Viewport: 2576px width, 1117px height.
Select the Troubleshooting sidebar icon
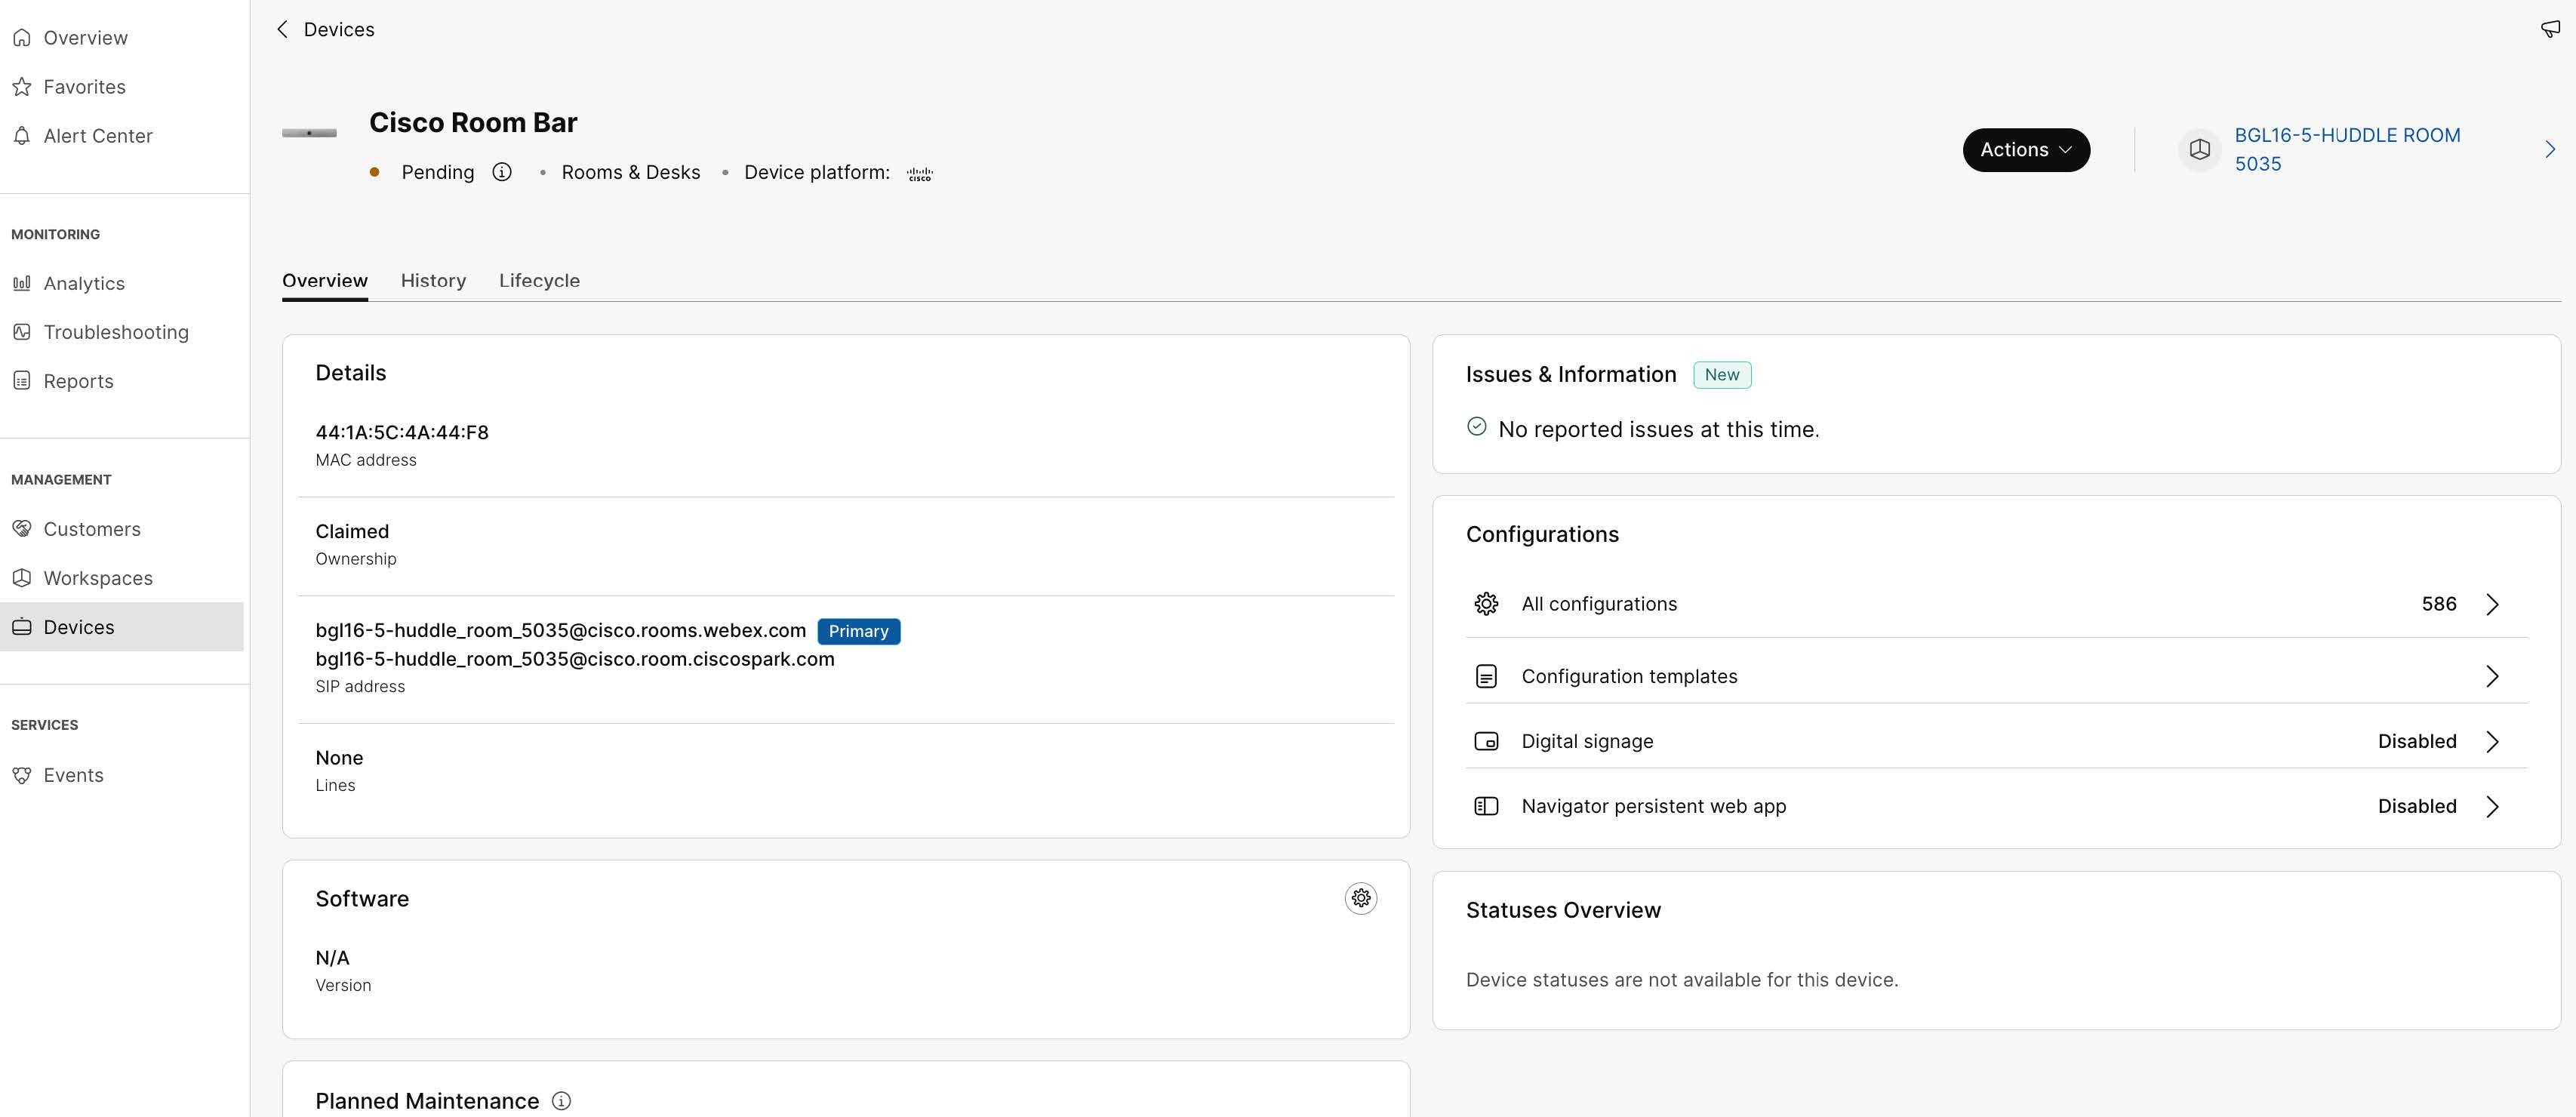[22, 331]
